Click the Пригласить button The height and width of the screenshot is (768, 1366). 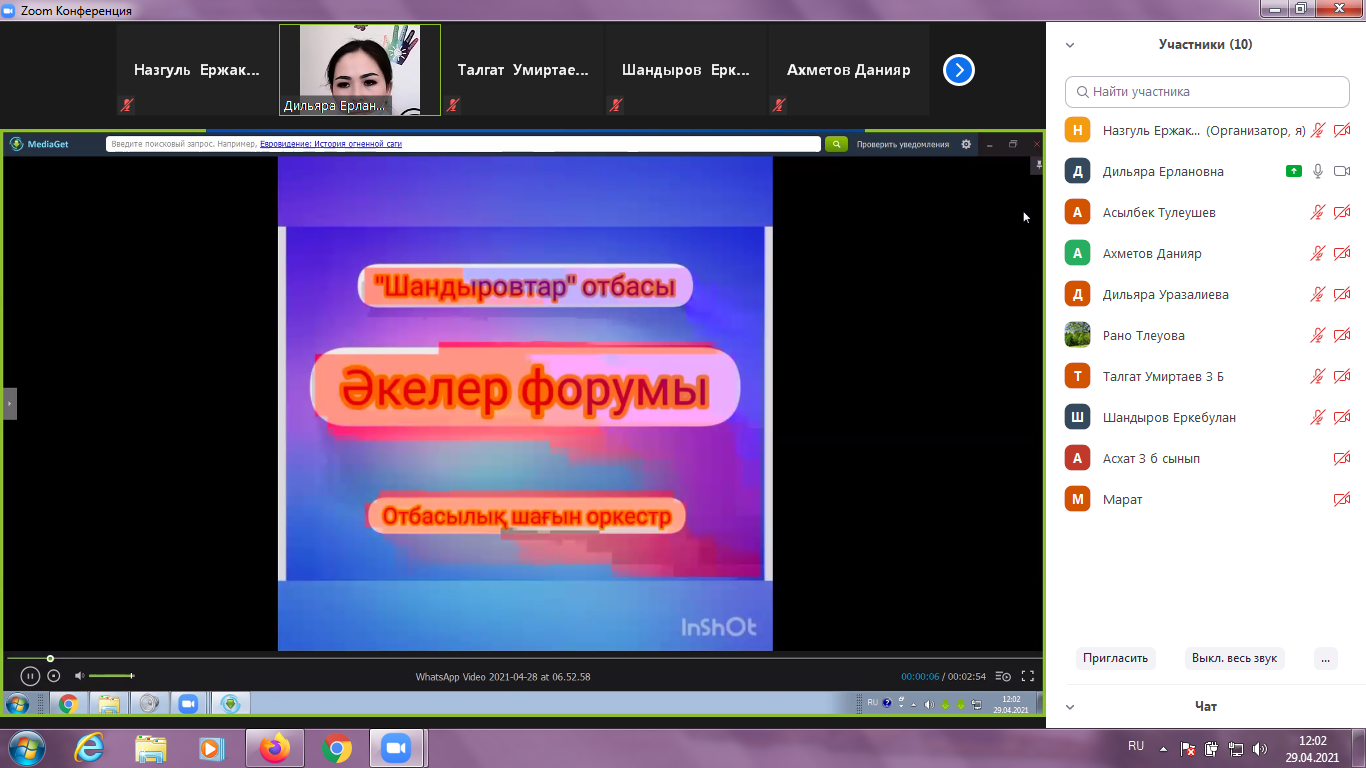tap(1115, 658)
